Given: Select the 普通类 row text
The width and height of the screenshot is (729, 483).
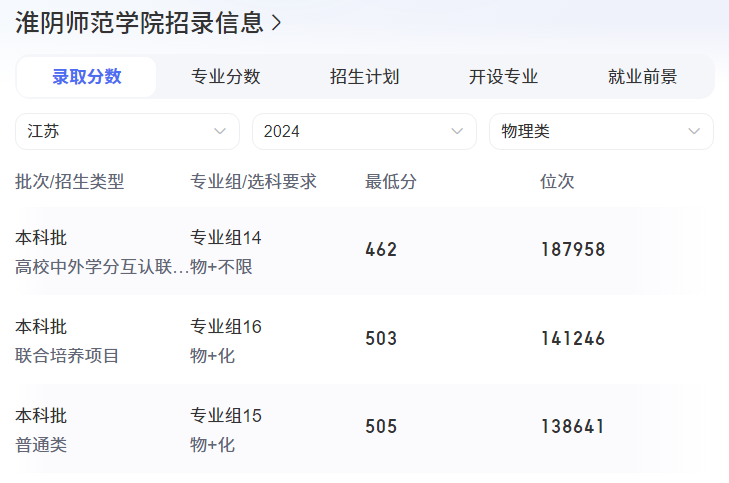Looking at the screenshot, I should (x=41, y=445).
